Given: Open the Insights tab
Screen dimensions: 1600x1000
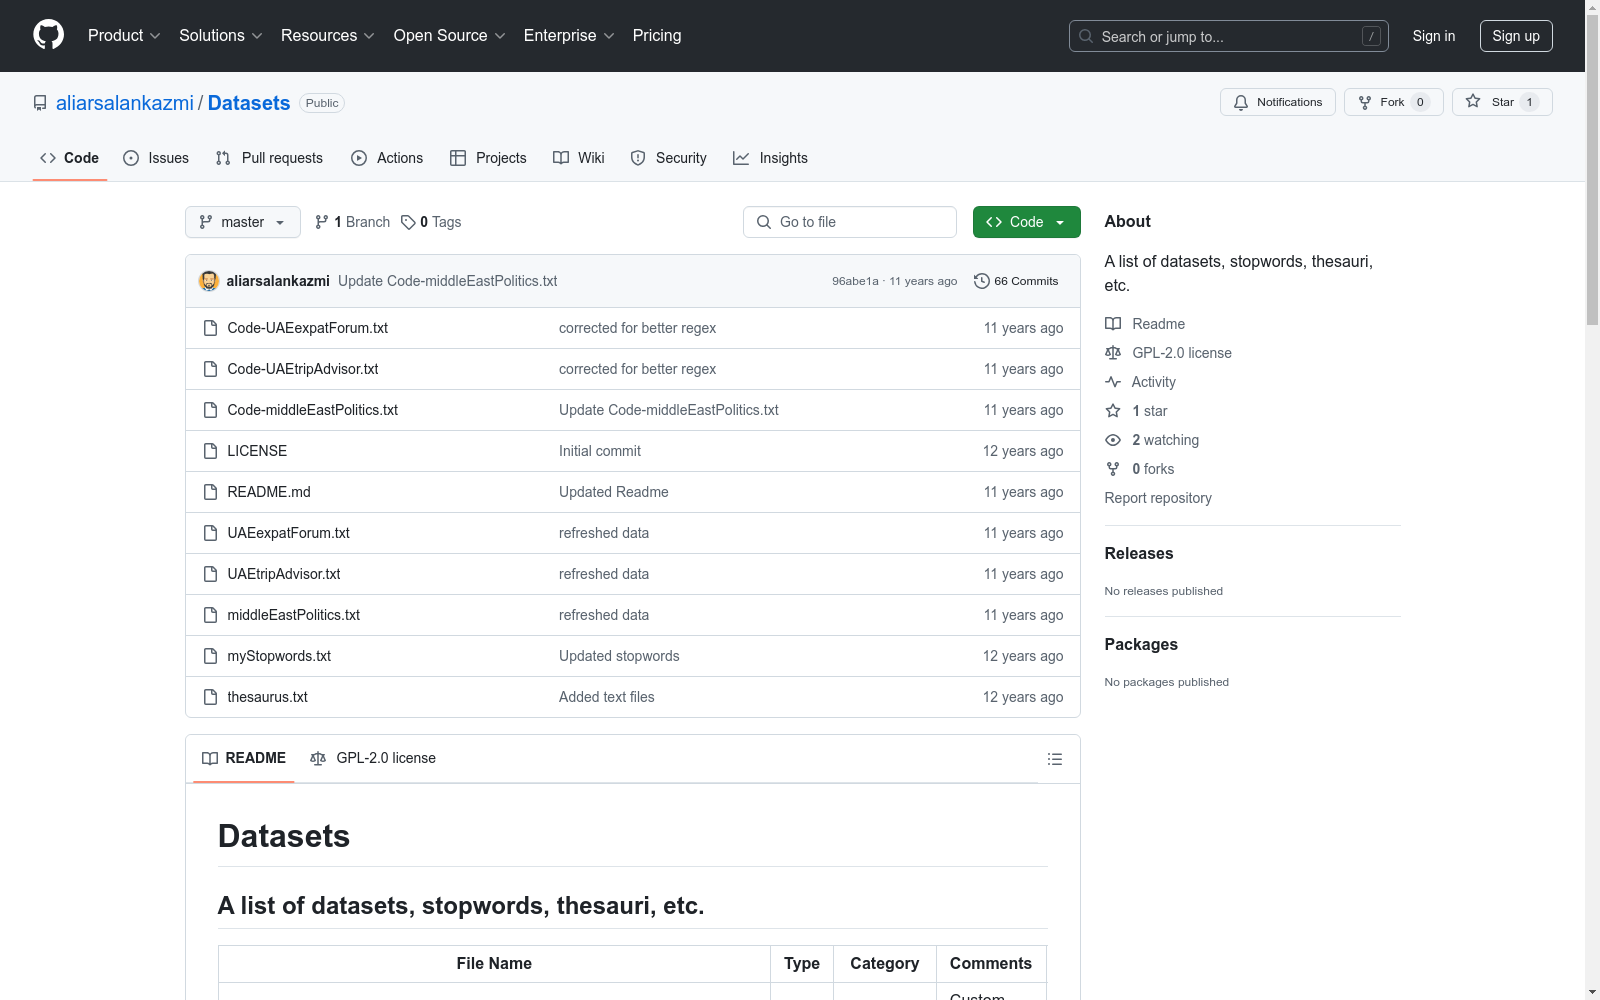Looking at the screenshot, I should 770,158.
